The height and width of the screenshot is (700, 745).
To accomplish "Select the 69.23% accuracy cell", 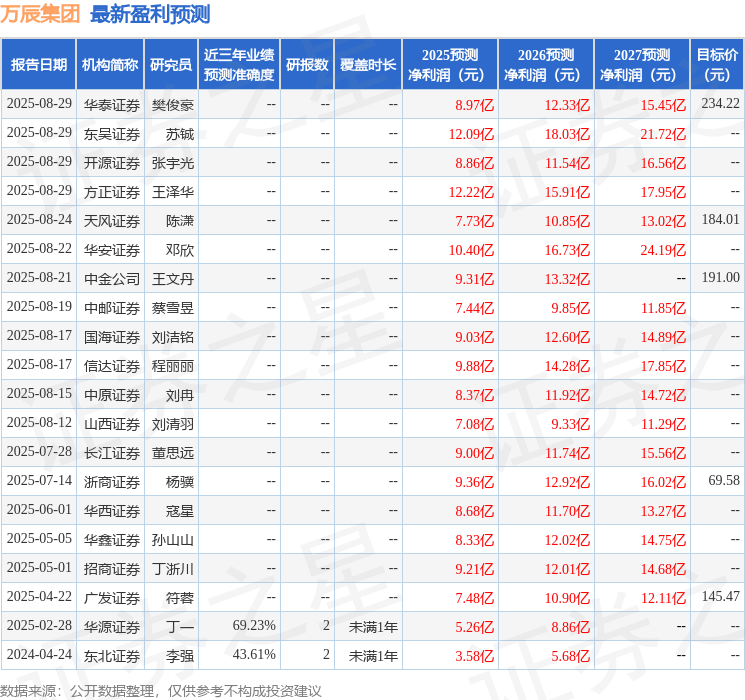I will [254, 626].
